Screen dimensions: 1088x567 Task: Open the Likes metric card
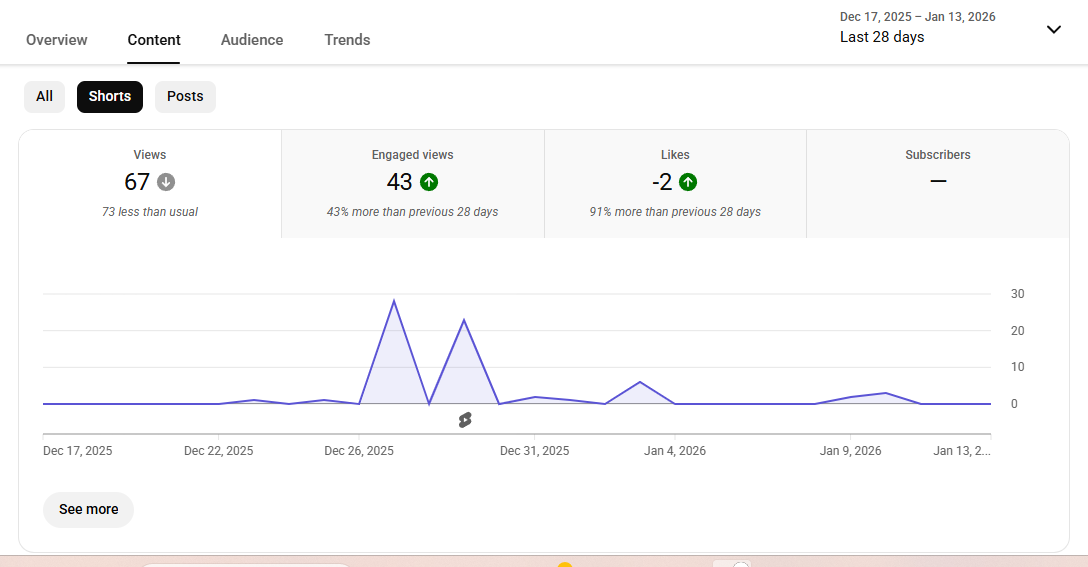(x=675, y=183)
